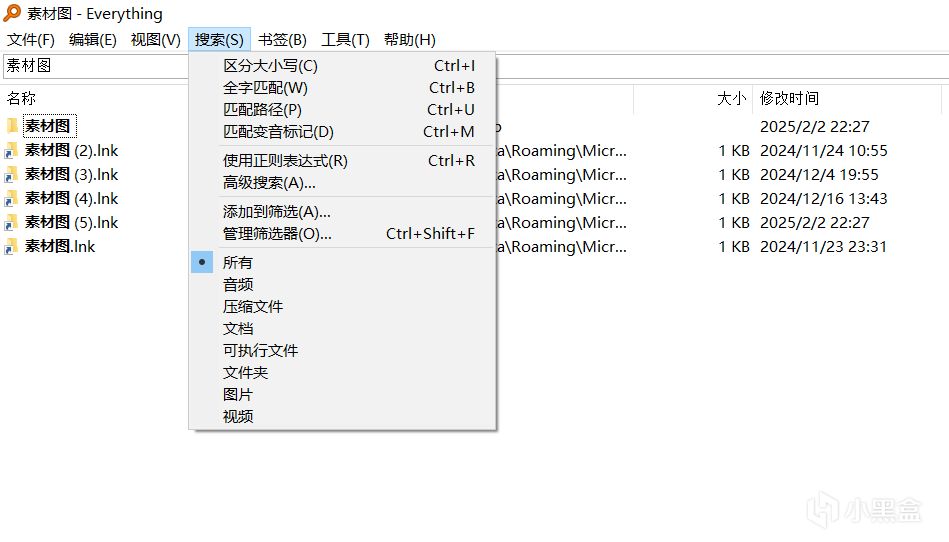Open the 书签(B) menu
The width and height of the screenshot is (949, 542).
coord(282,40)
